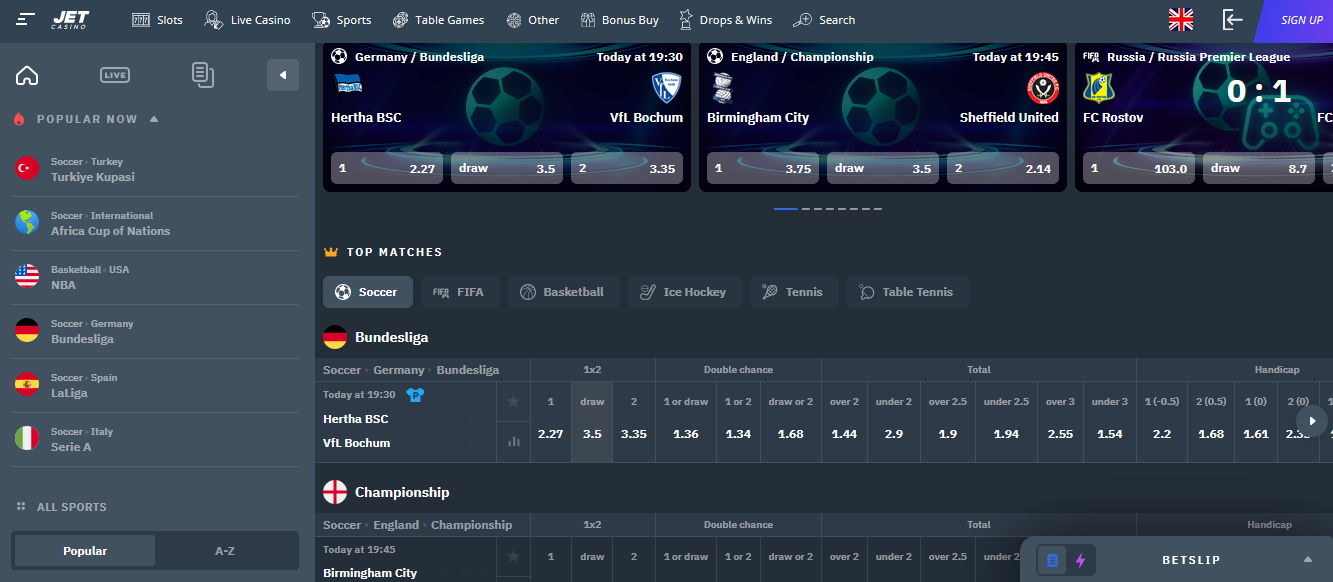Open the bet history sheets icon
This screenshot has width=1333, height=582.
(203, 75)
